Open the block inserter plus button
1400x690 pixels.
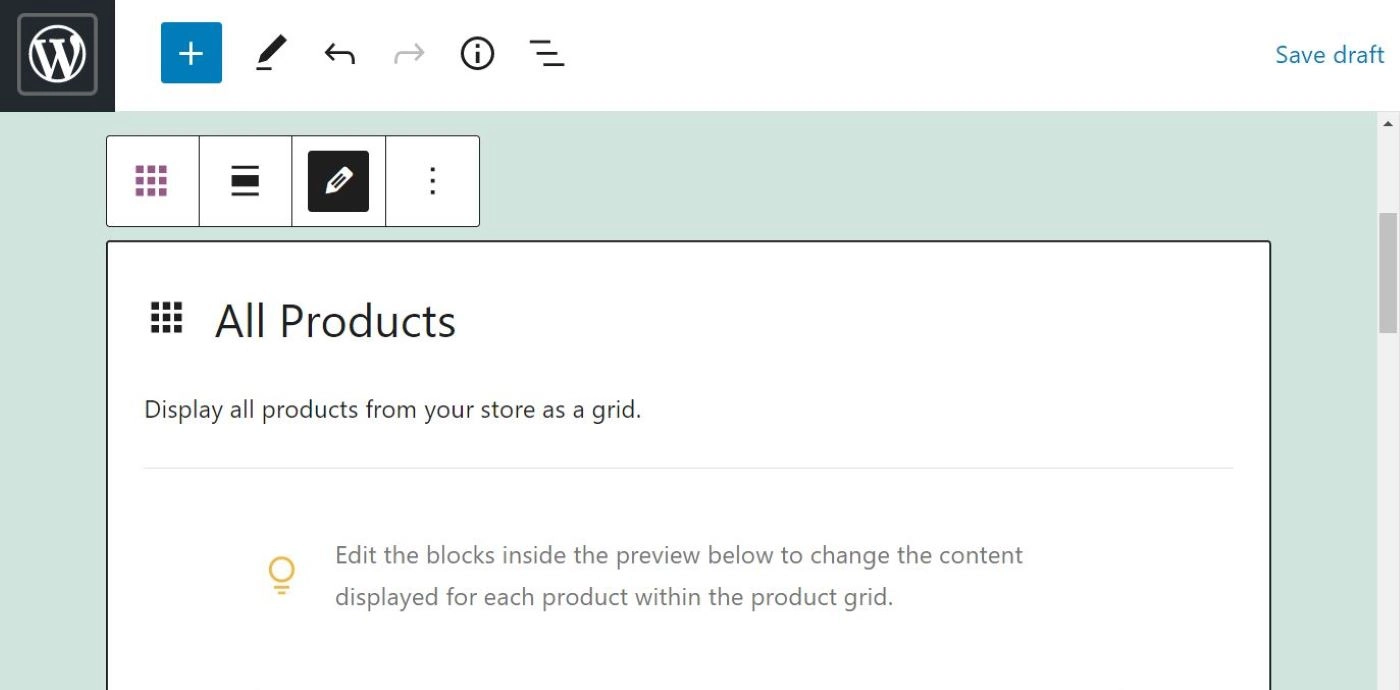coord(191,53)
